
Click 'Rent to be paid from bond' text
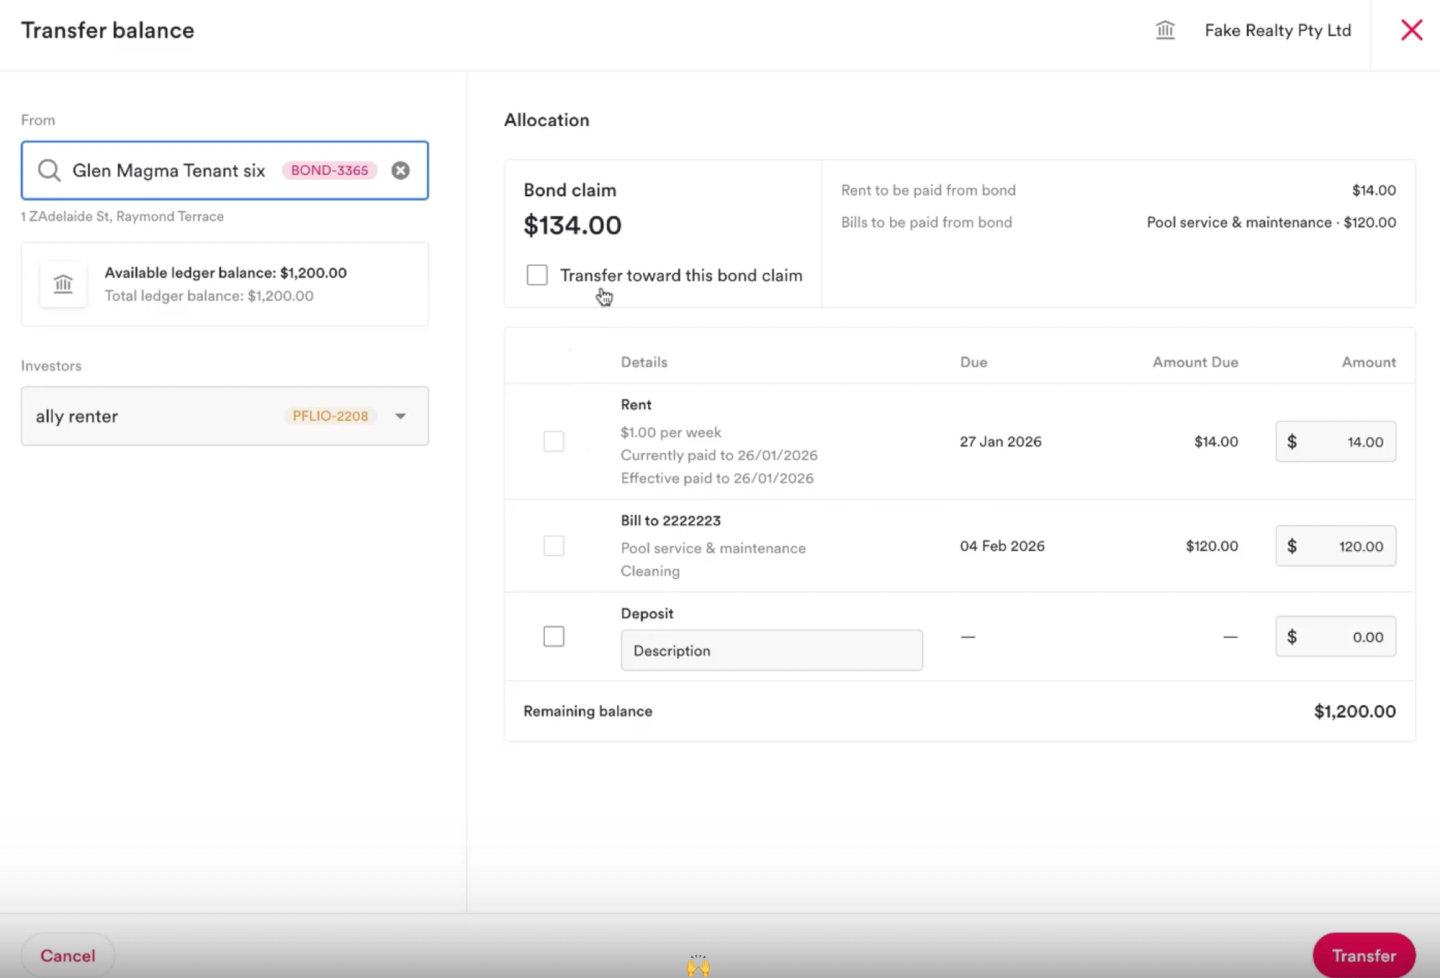click(x=928, y=190)
